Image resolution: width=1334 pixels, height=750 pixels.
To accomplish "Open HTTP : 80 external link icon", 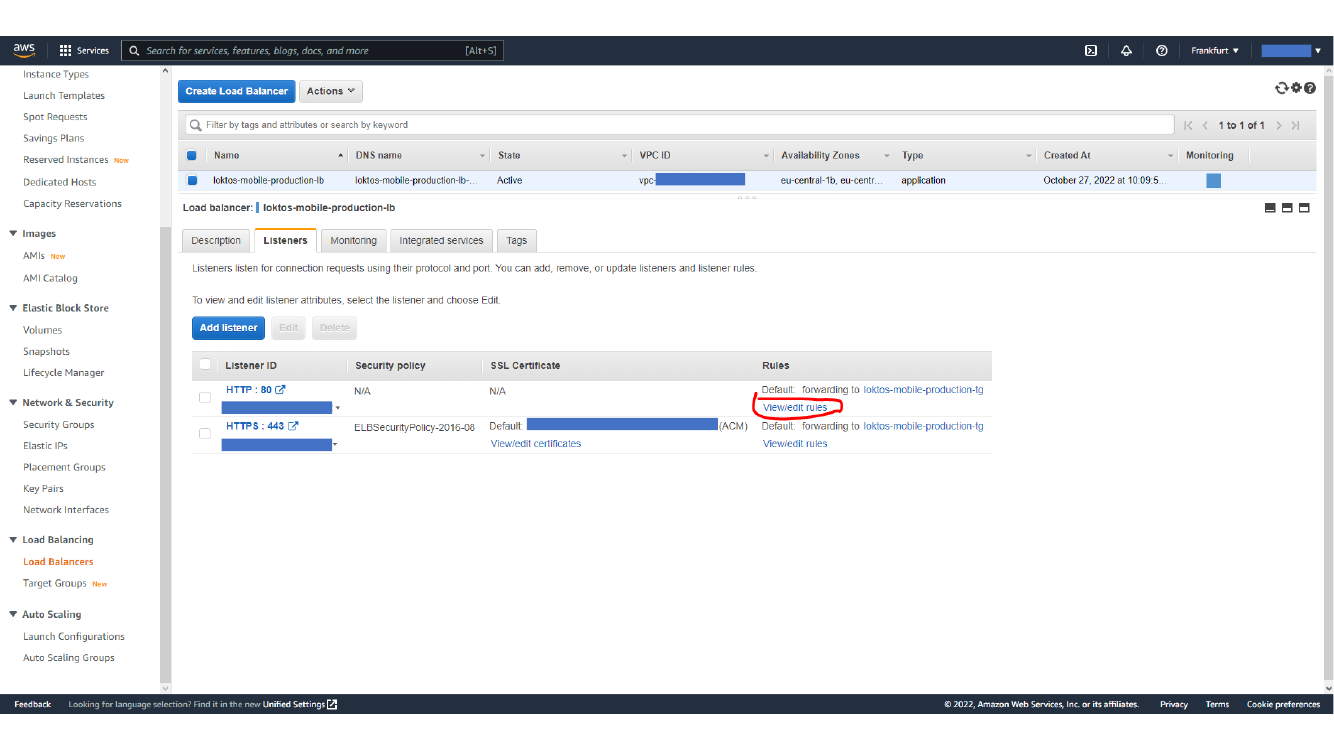I will 281,390.
